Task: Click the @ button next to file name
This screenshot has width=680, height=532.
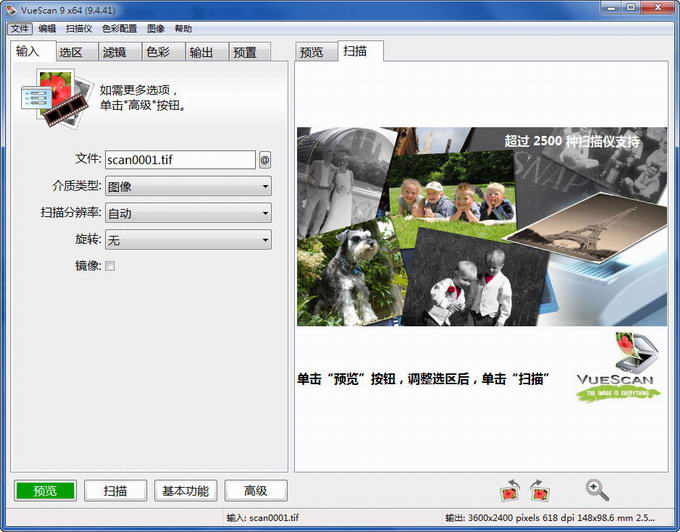Action: pos(265,160)
